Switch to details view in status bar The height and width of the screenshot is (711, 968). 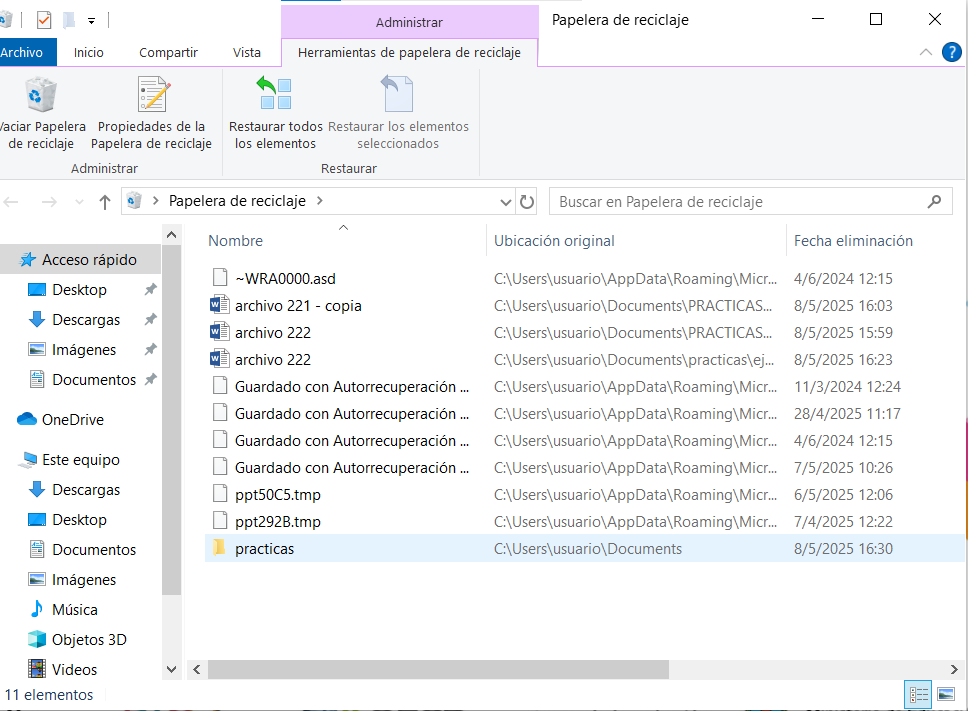pos(918,695)
